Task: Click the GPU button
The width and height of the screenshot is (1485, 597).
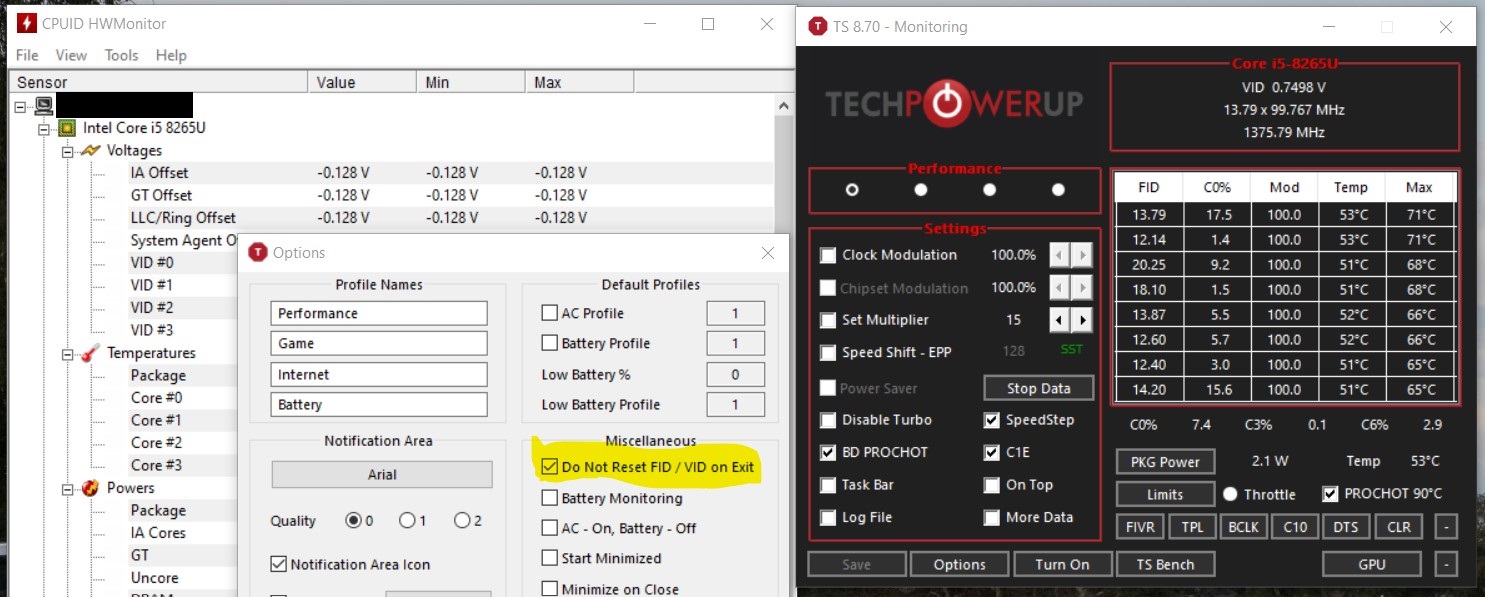Action: (1372, 564)
